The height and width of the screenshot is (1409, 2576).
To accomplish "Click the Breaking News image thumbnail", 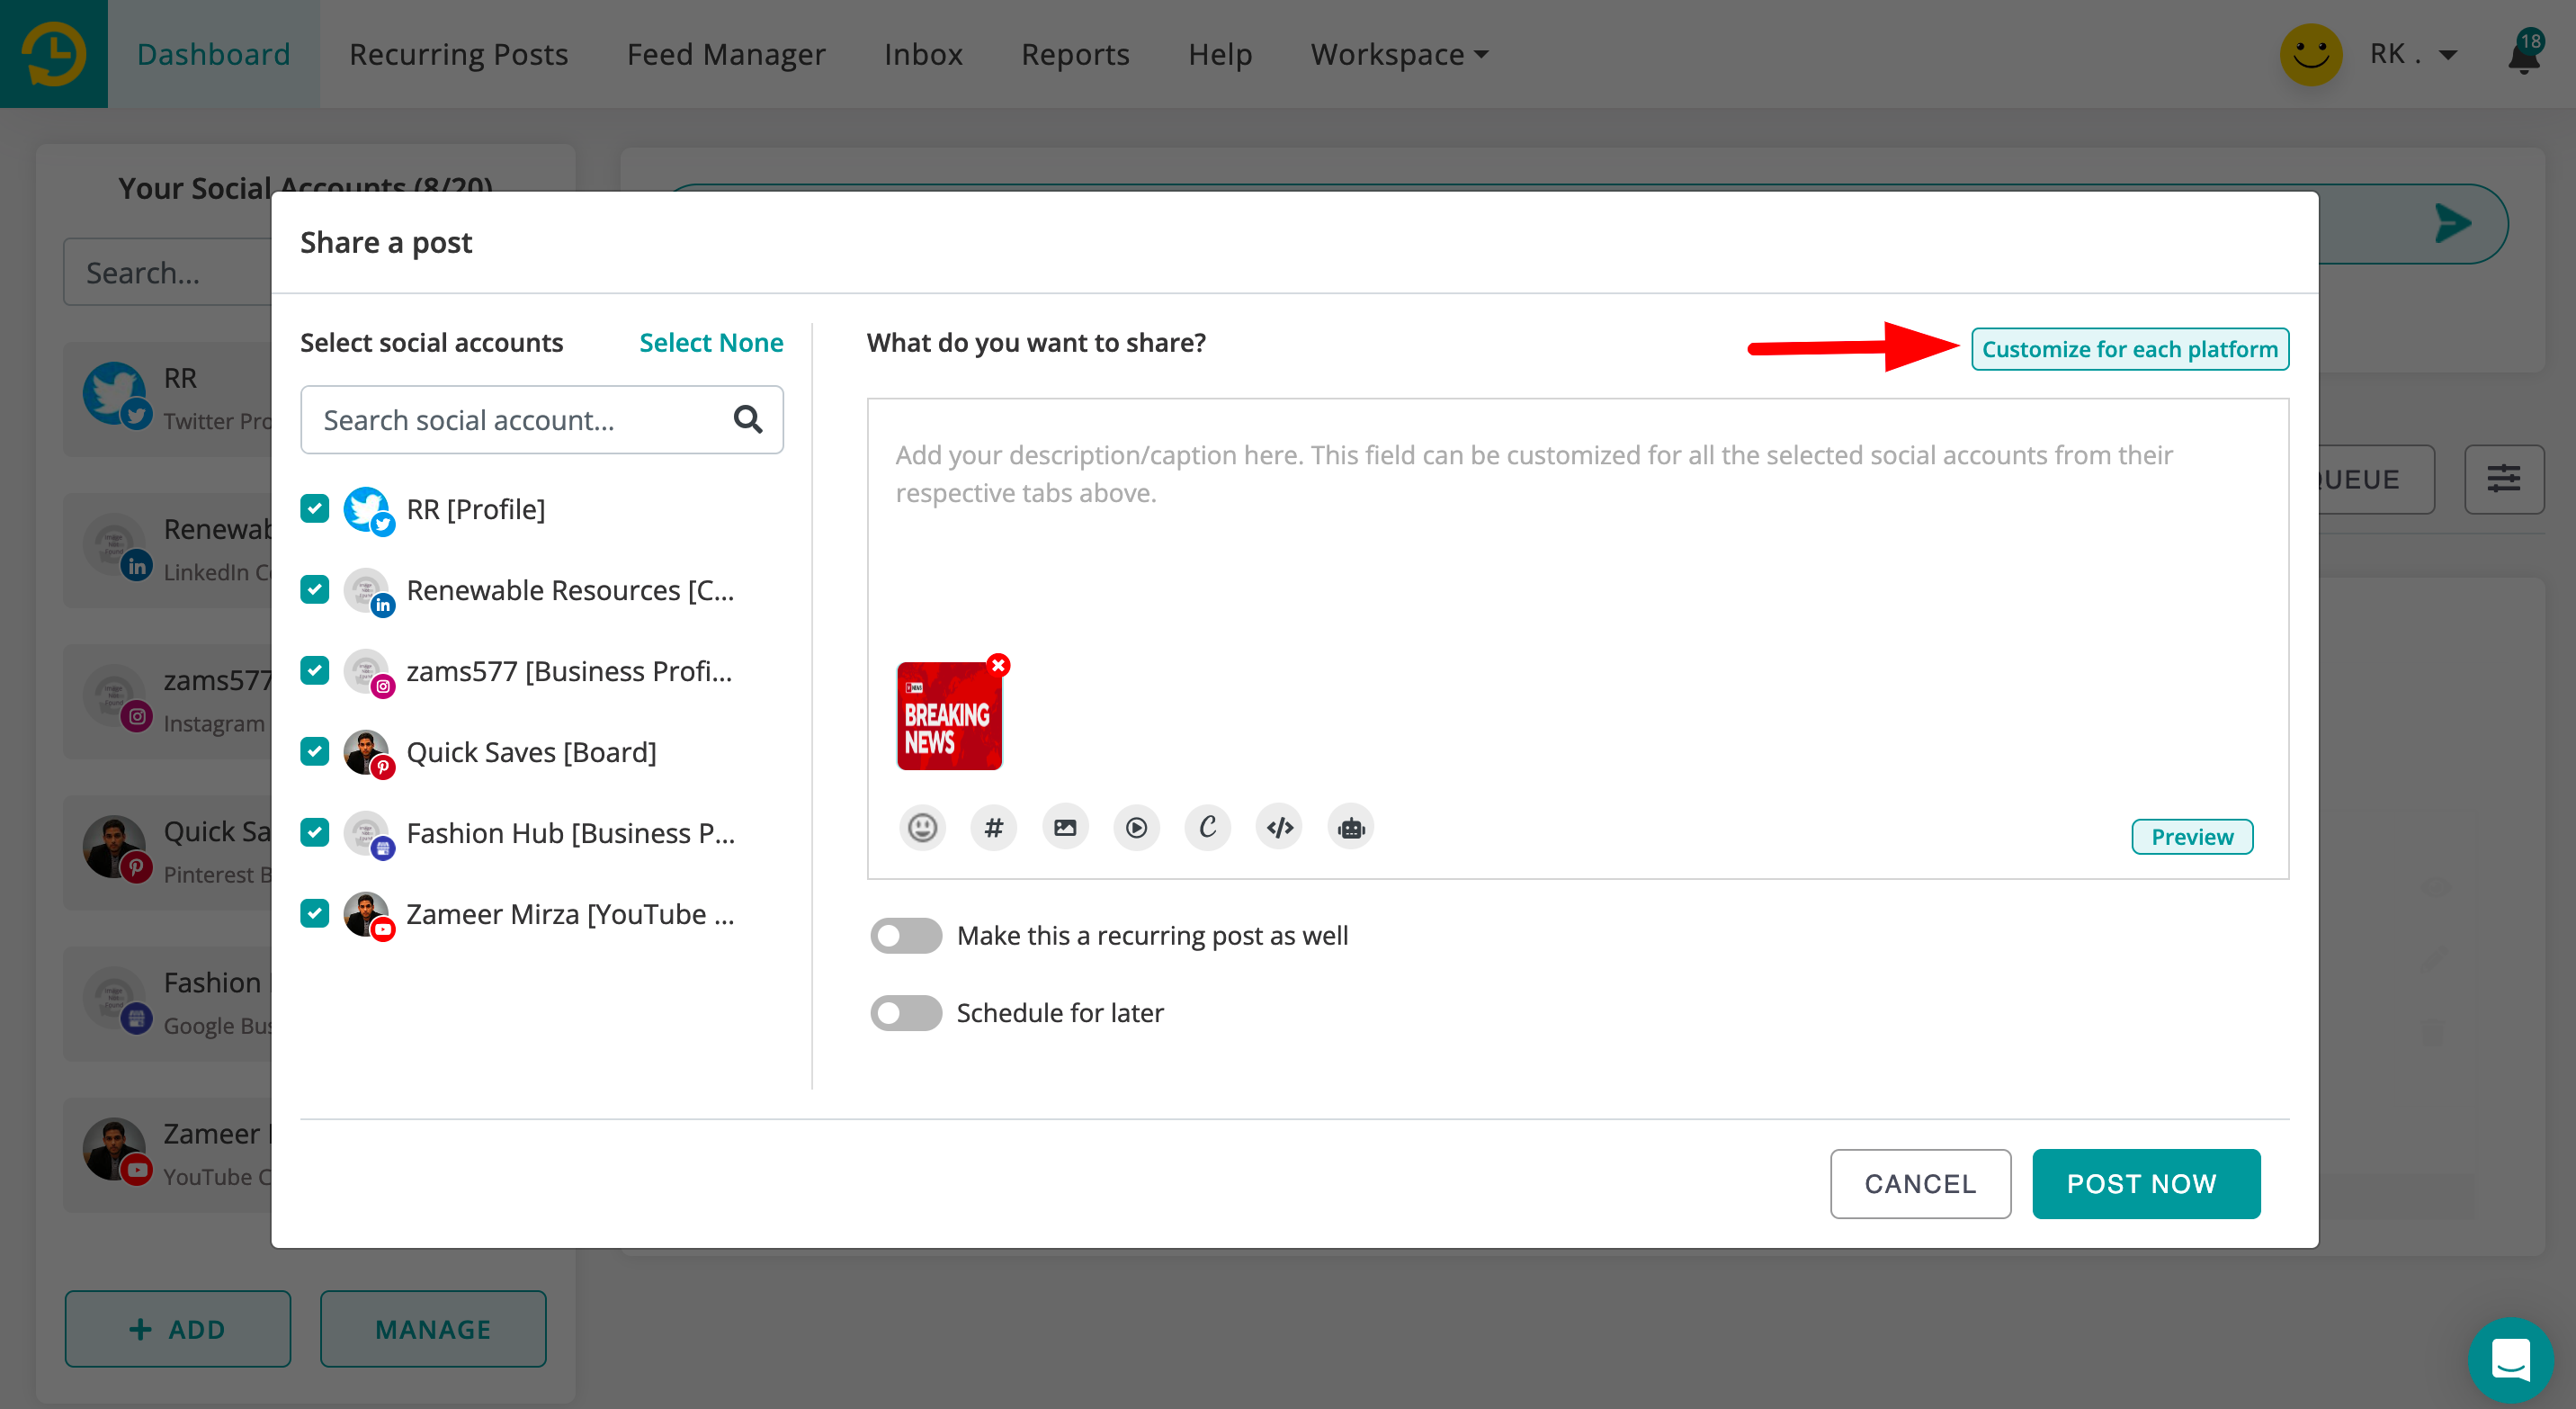I will (948, 716).
